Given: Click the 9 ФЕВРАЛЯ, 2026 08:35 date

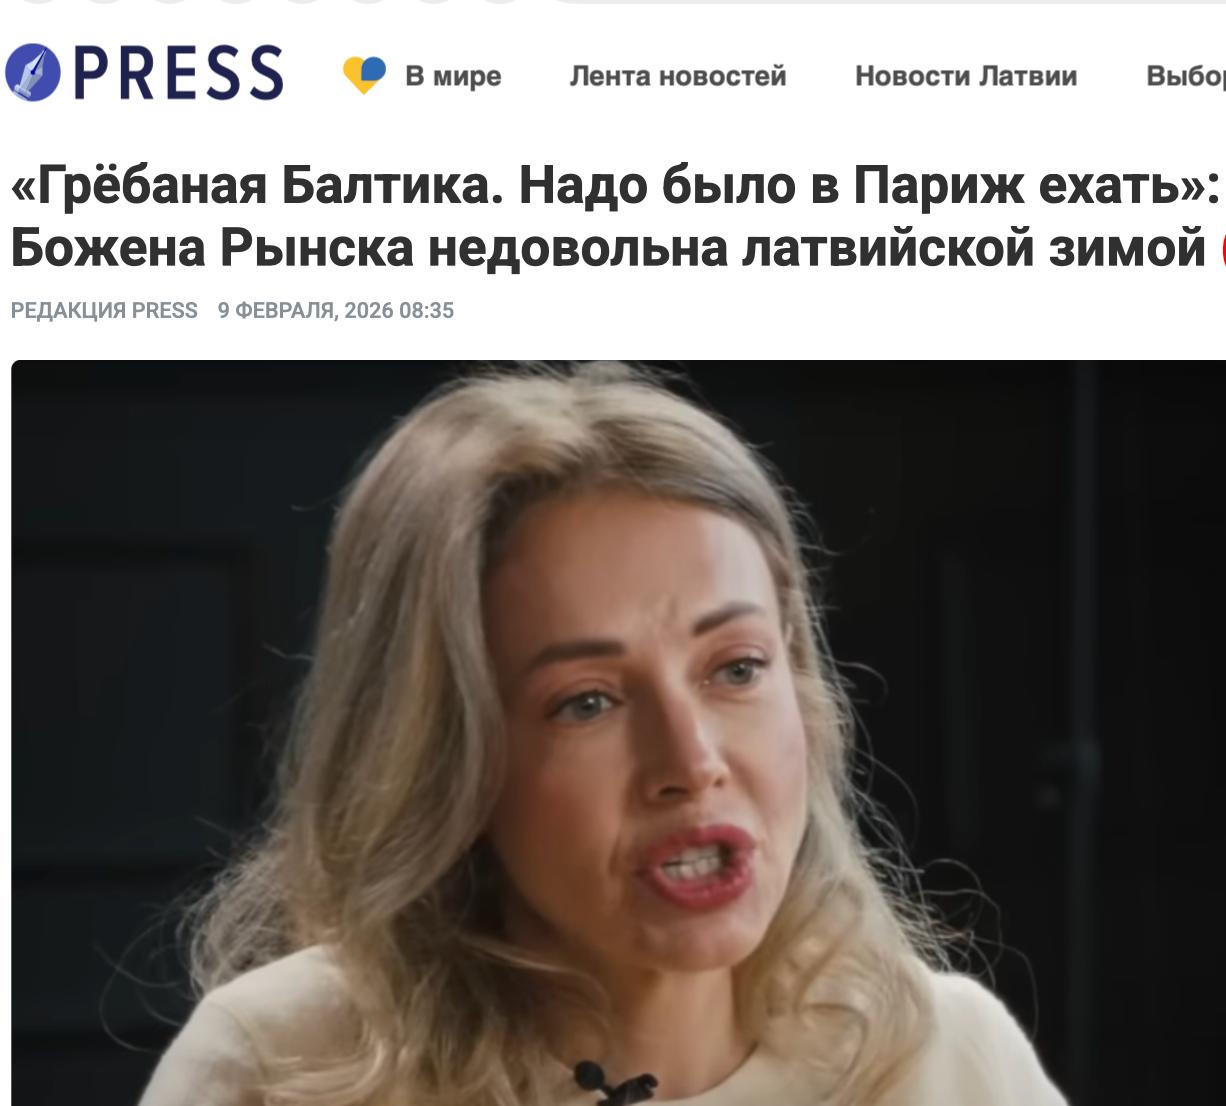Looking at the screenshot, I should tap(336, 311).
